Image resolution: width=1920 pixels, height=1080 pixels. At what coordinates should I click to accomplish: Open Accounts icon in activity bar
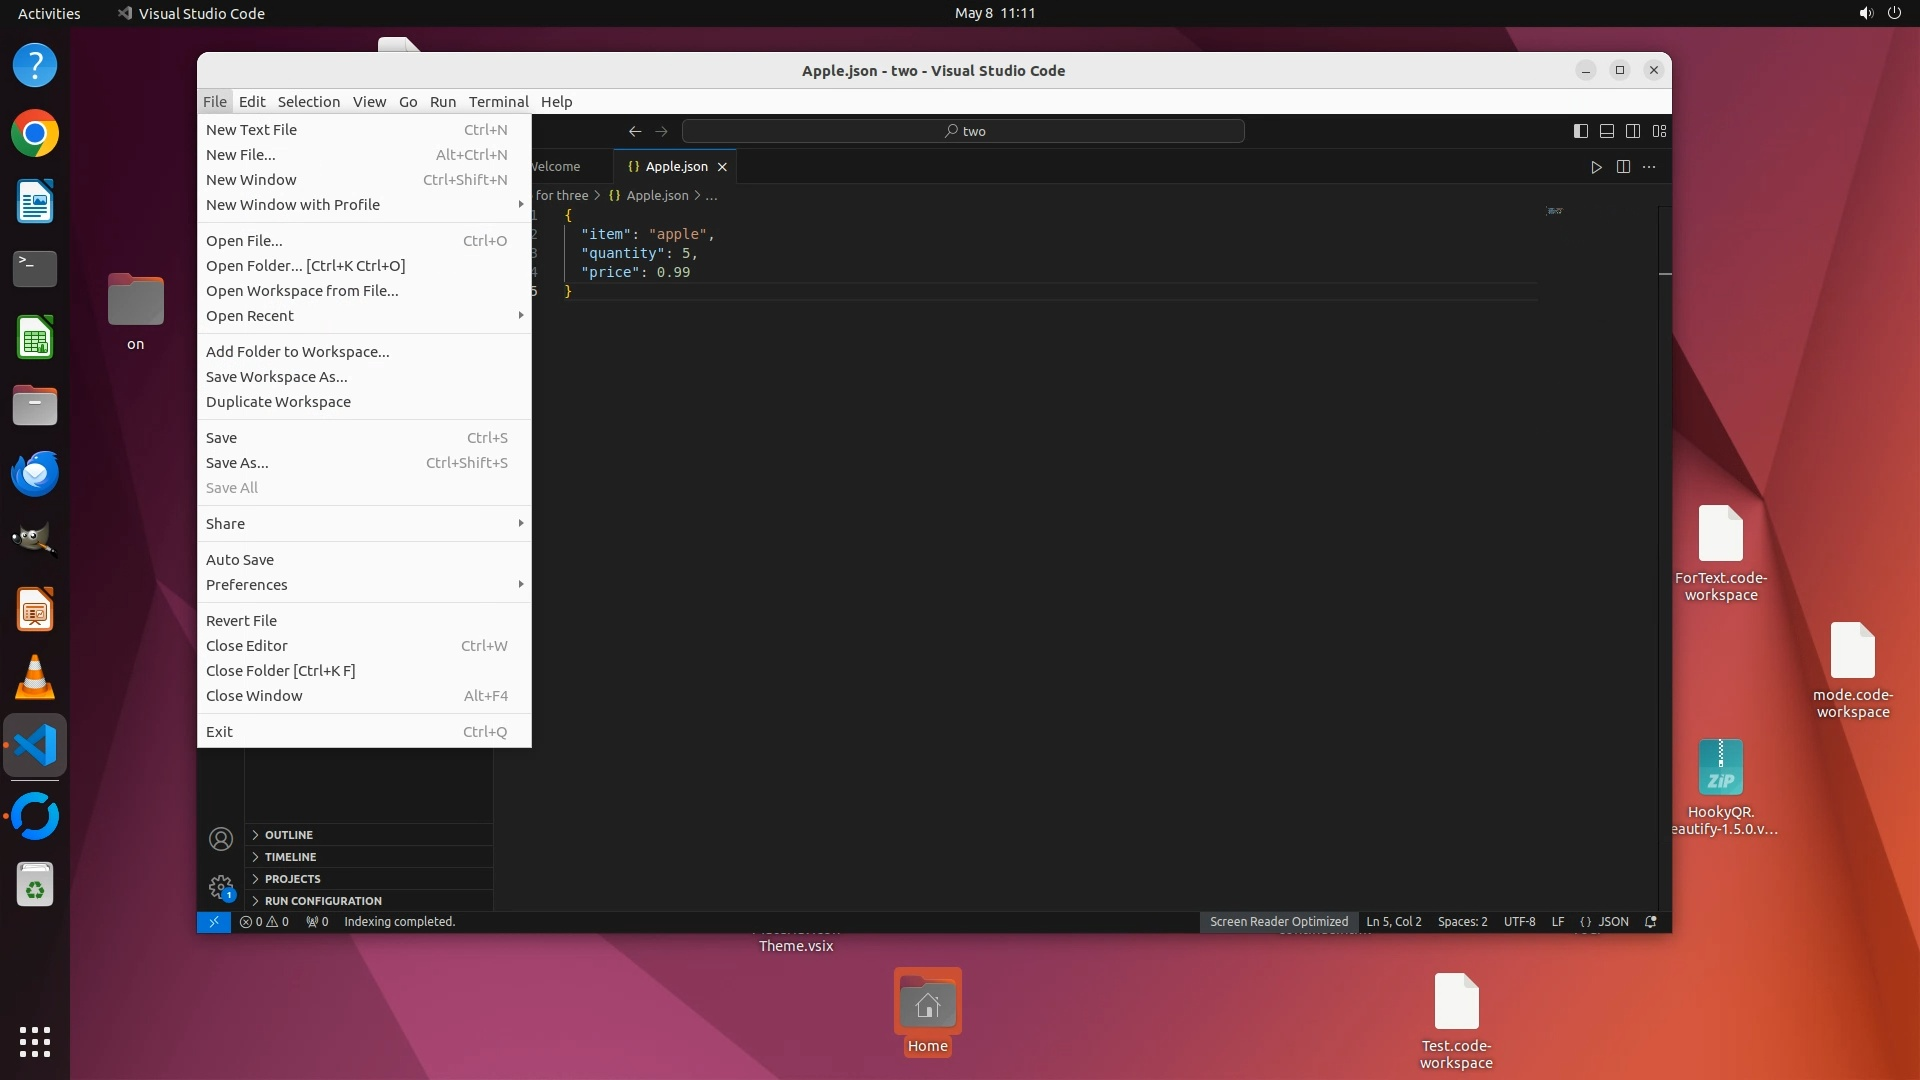pos(221,839)
